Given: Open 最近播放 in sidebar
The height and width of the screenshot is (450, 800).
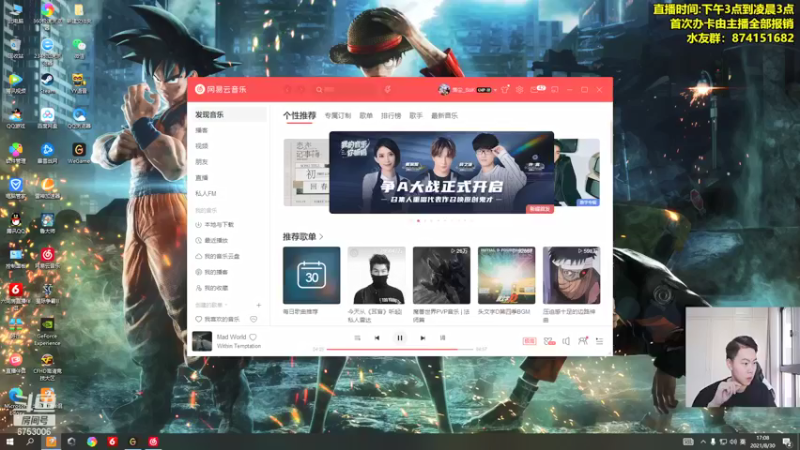Looking at the screenshot, I should 212,240.
